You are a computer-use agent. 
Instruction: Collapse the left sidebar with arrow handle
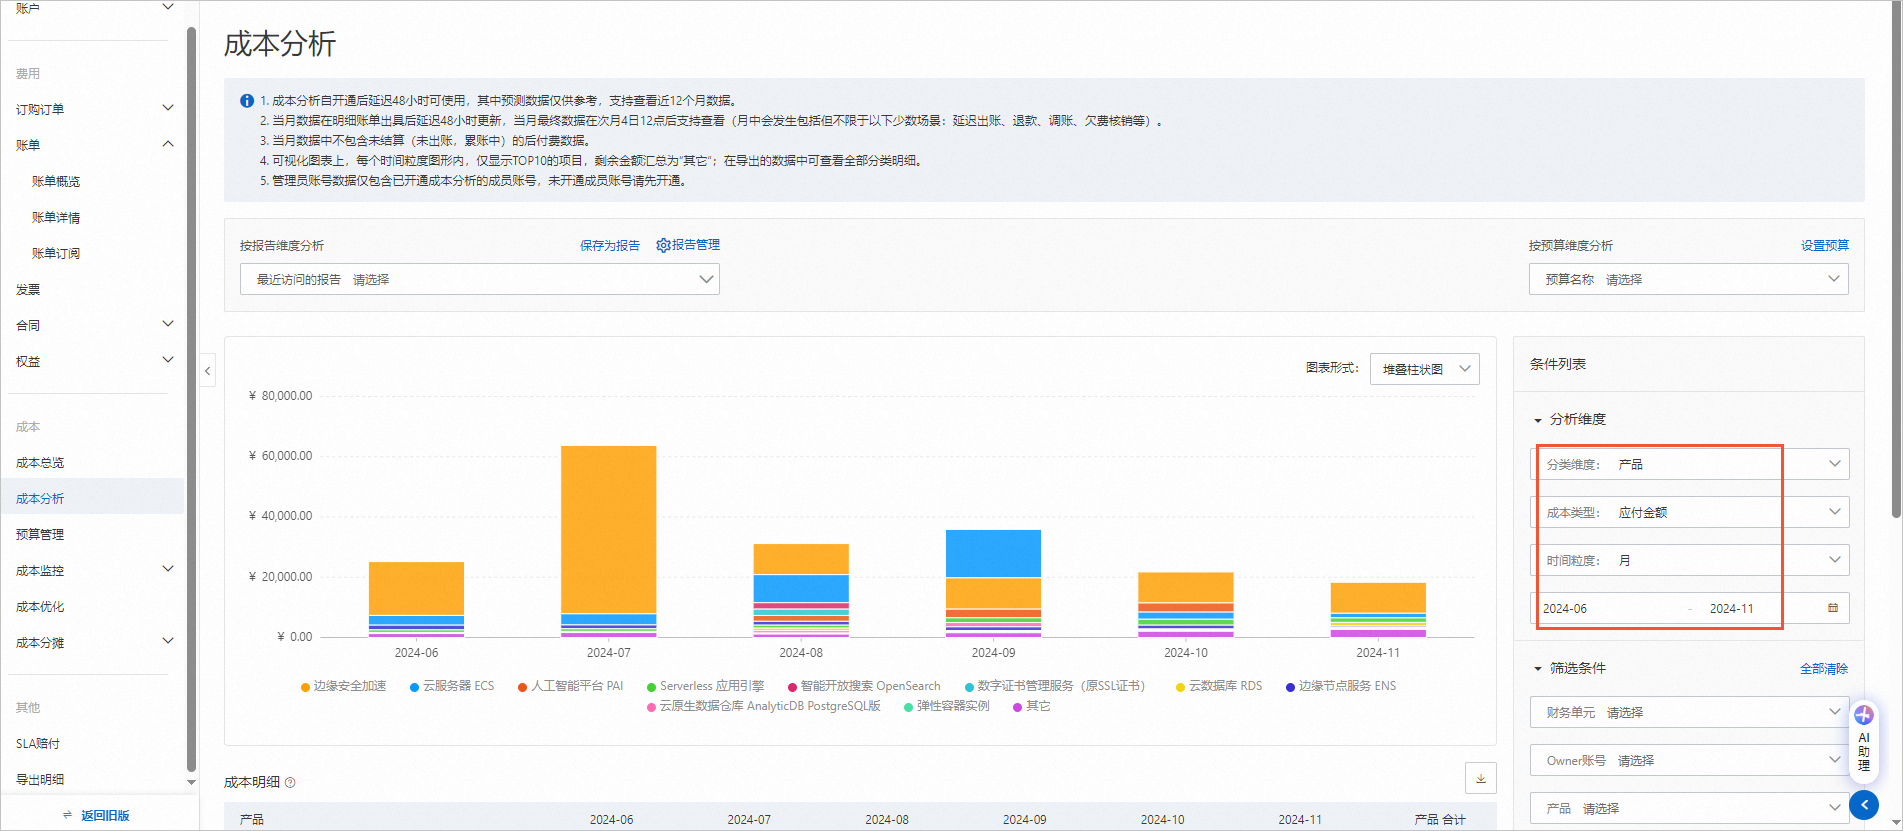(207, 371)
